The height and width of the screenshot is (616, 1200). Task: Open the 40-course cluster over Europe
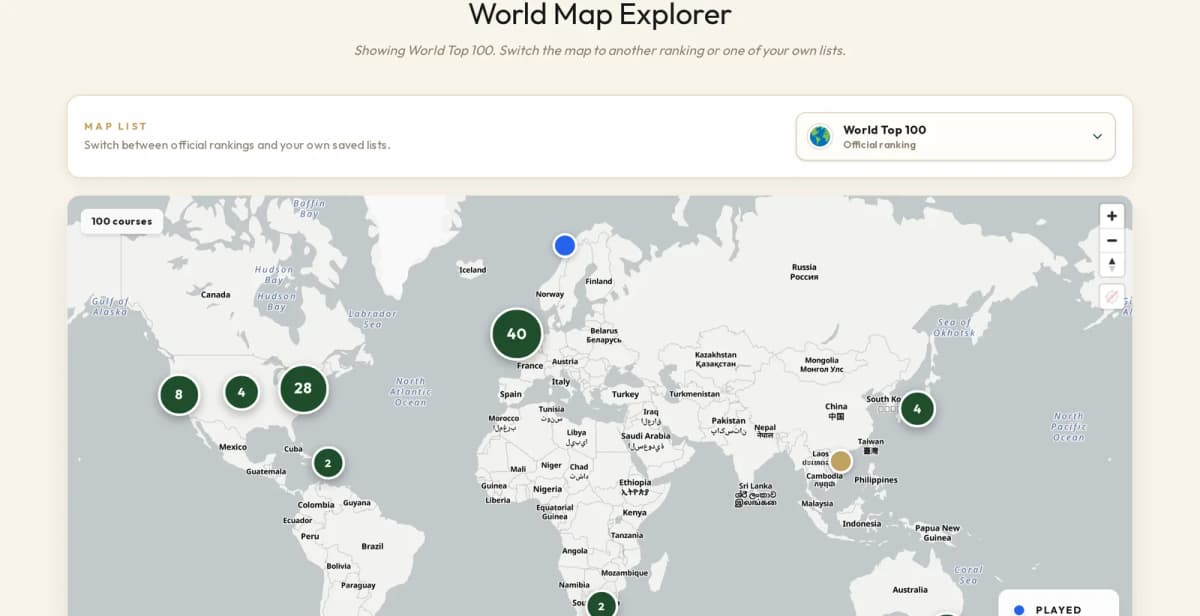(x=516, y=334)
